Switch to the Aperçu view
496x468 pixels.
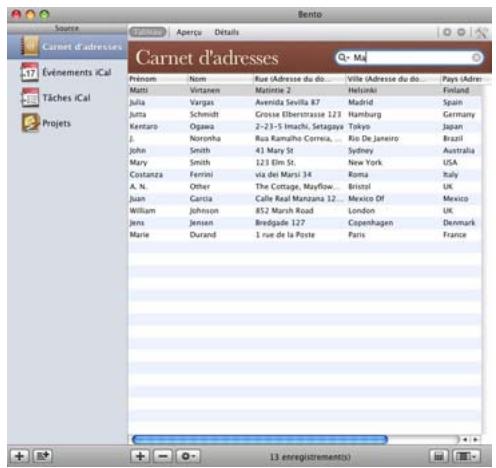189,32
